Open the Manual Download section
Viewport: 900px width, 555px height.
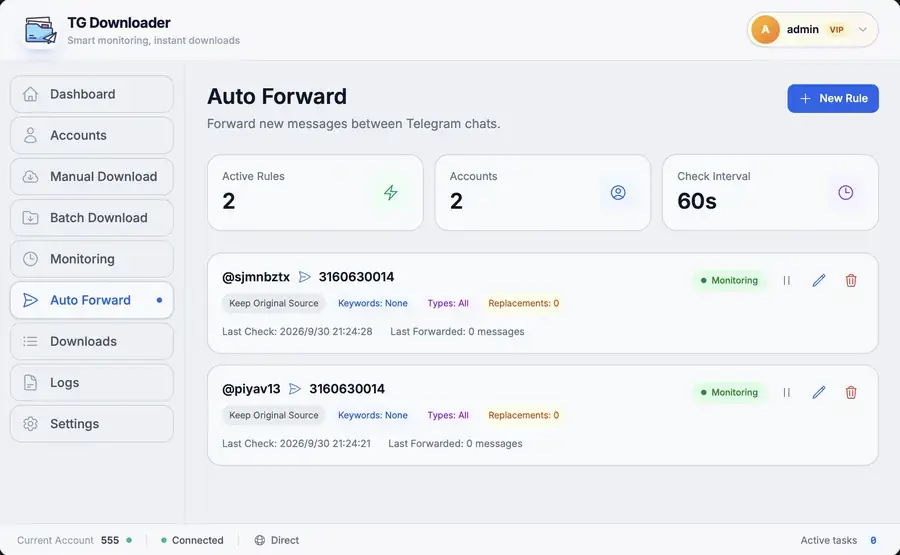tap(92, 177)
